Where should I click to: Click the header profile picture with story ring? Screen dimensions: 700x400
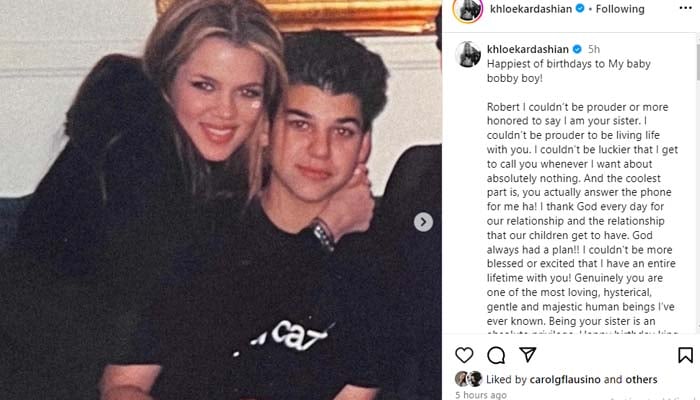tap(467, 9)
